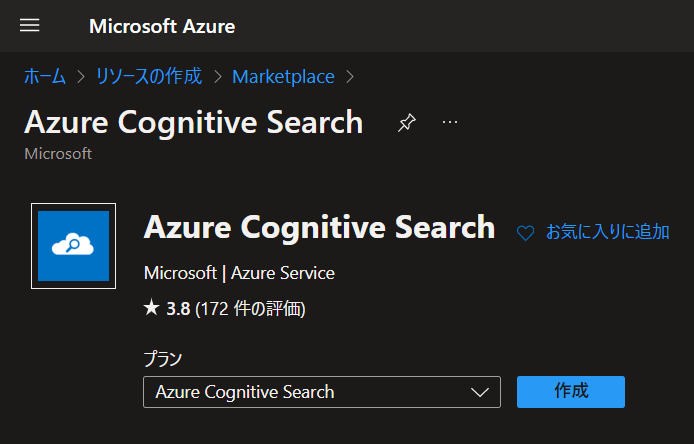
Task: Click Microsoft | Azure Service text
Action: (239, 273)
